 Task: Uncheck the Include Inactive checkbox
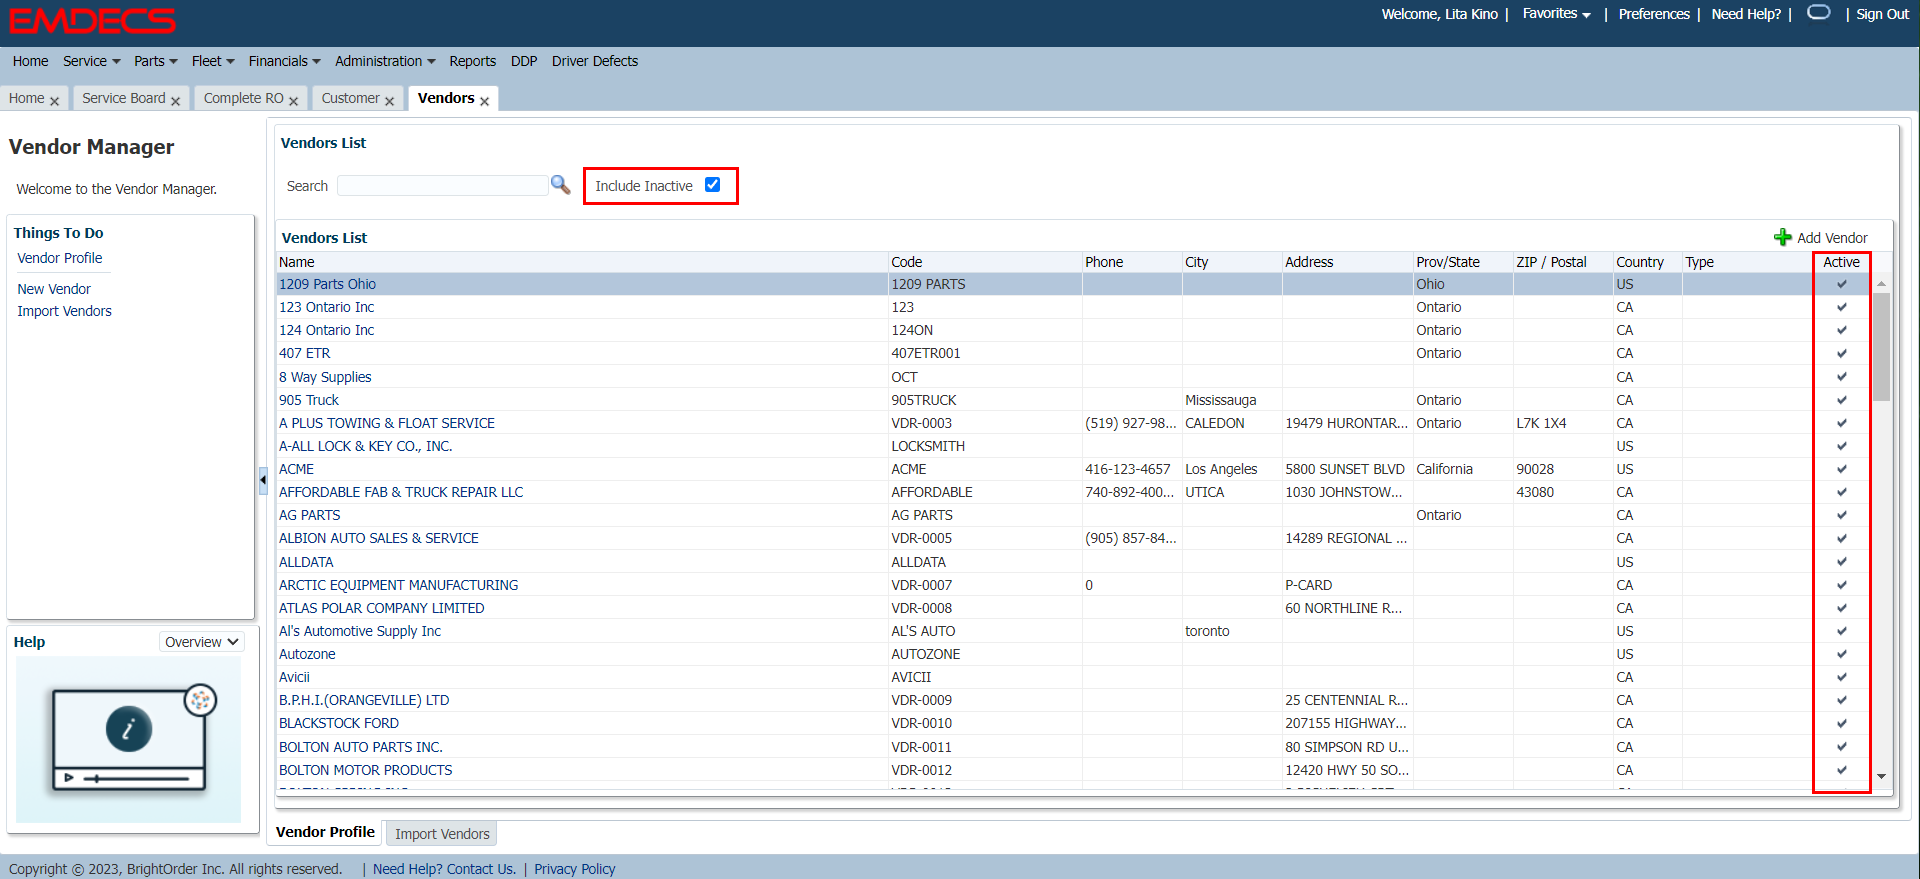pyautogui.click(x=712, y=185)
